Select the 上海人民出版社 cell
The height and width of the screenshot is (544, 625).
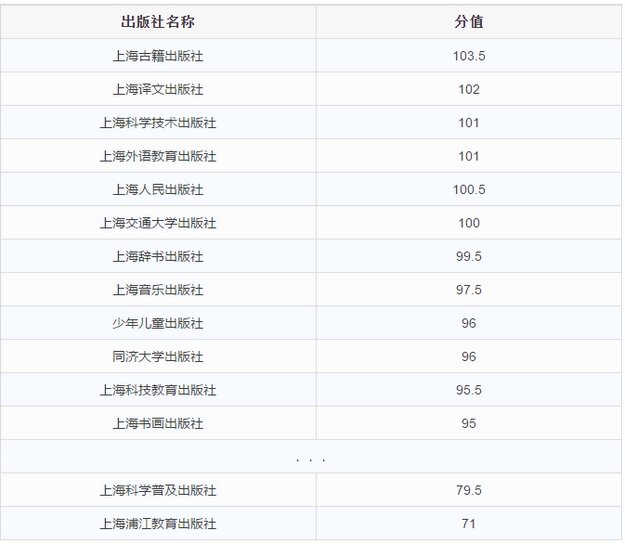click(158, 190)
